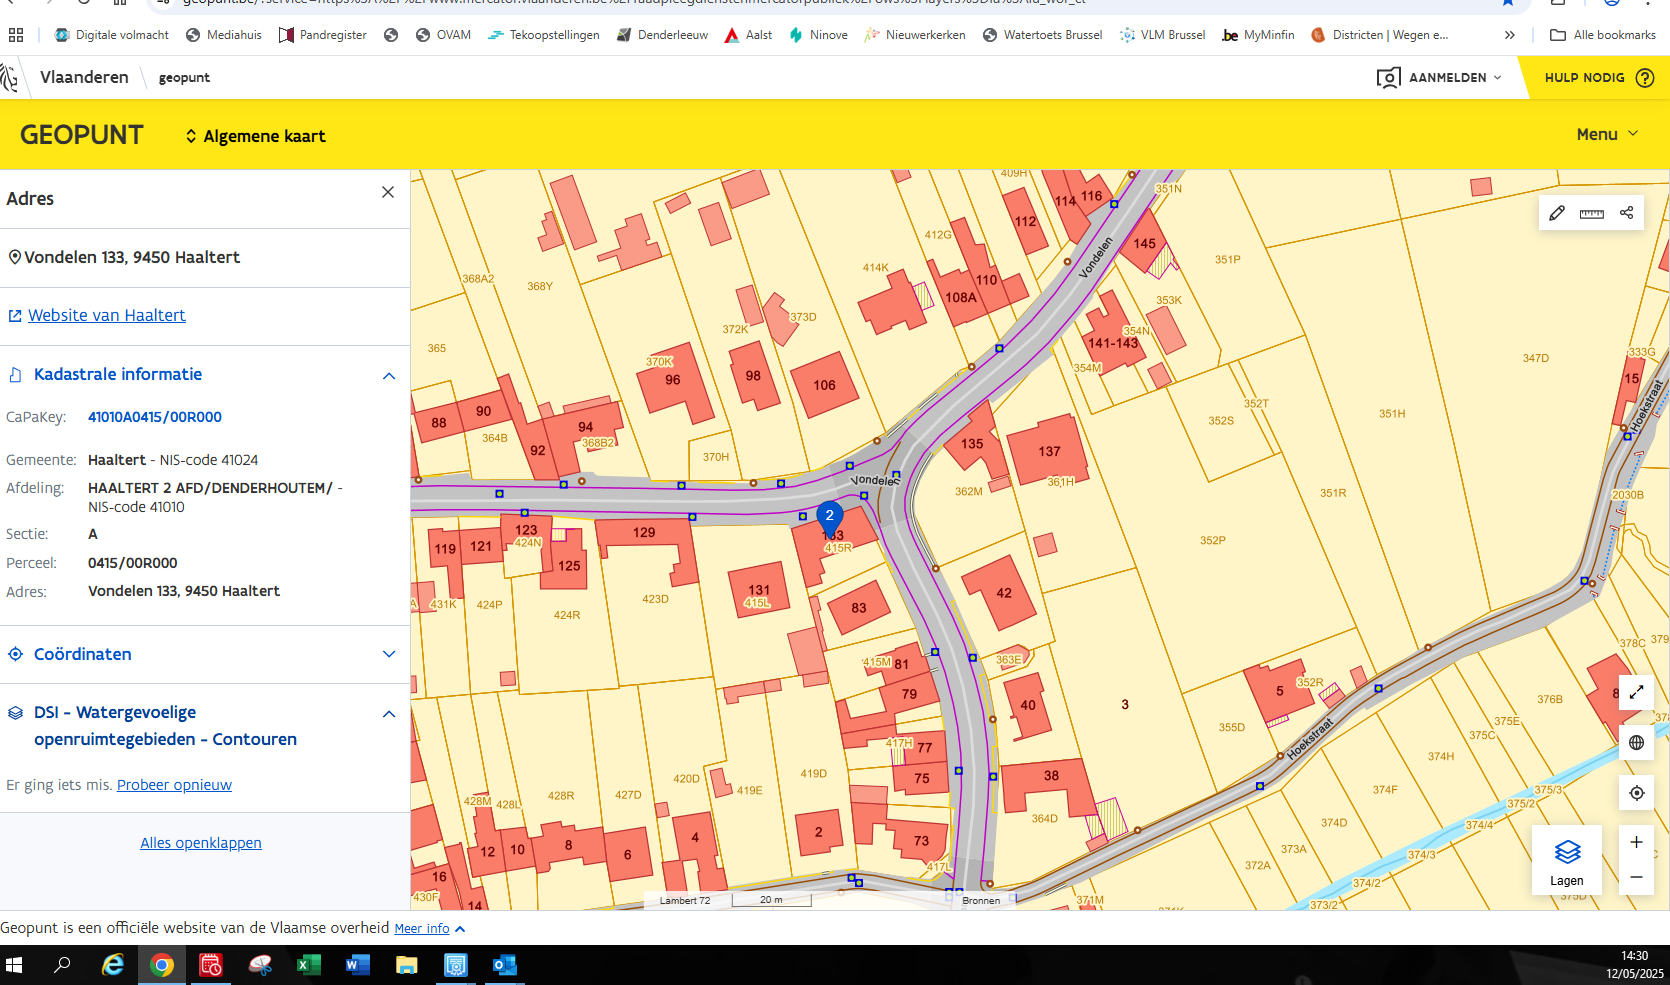This screenshot has height=985, width=1670.
Task: Activate the ruler measure tool
Action: [1592, 213]
